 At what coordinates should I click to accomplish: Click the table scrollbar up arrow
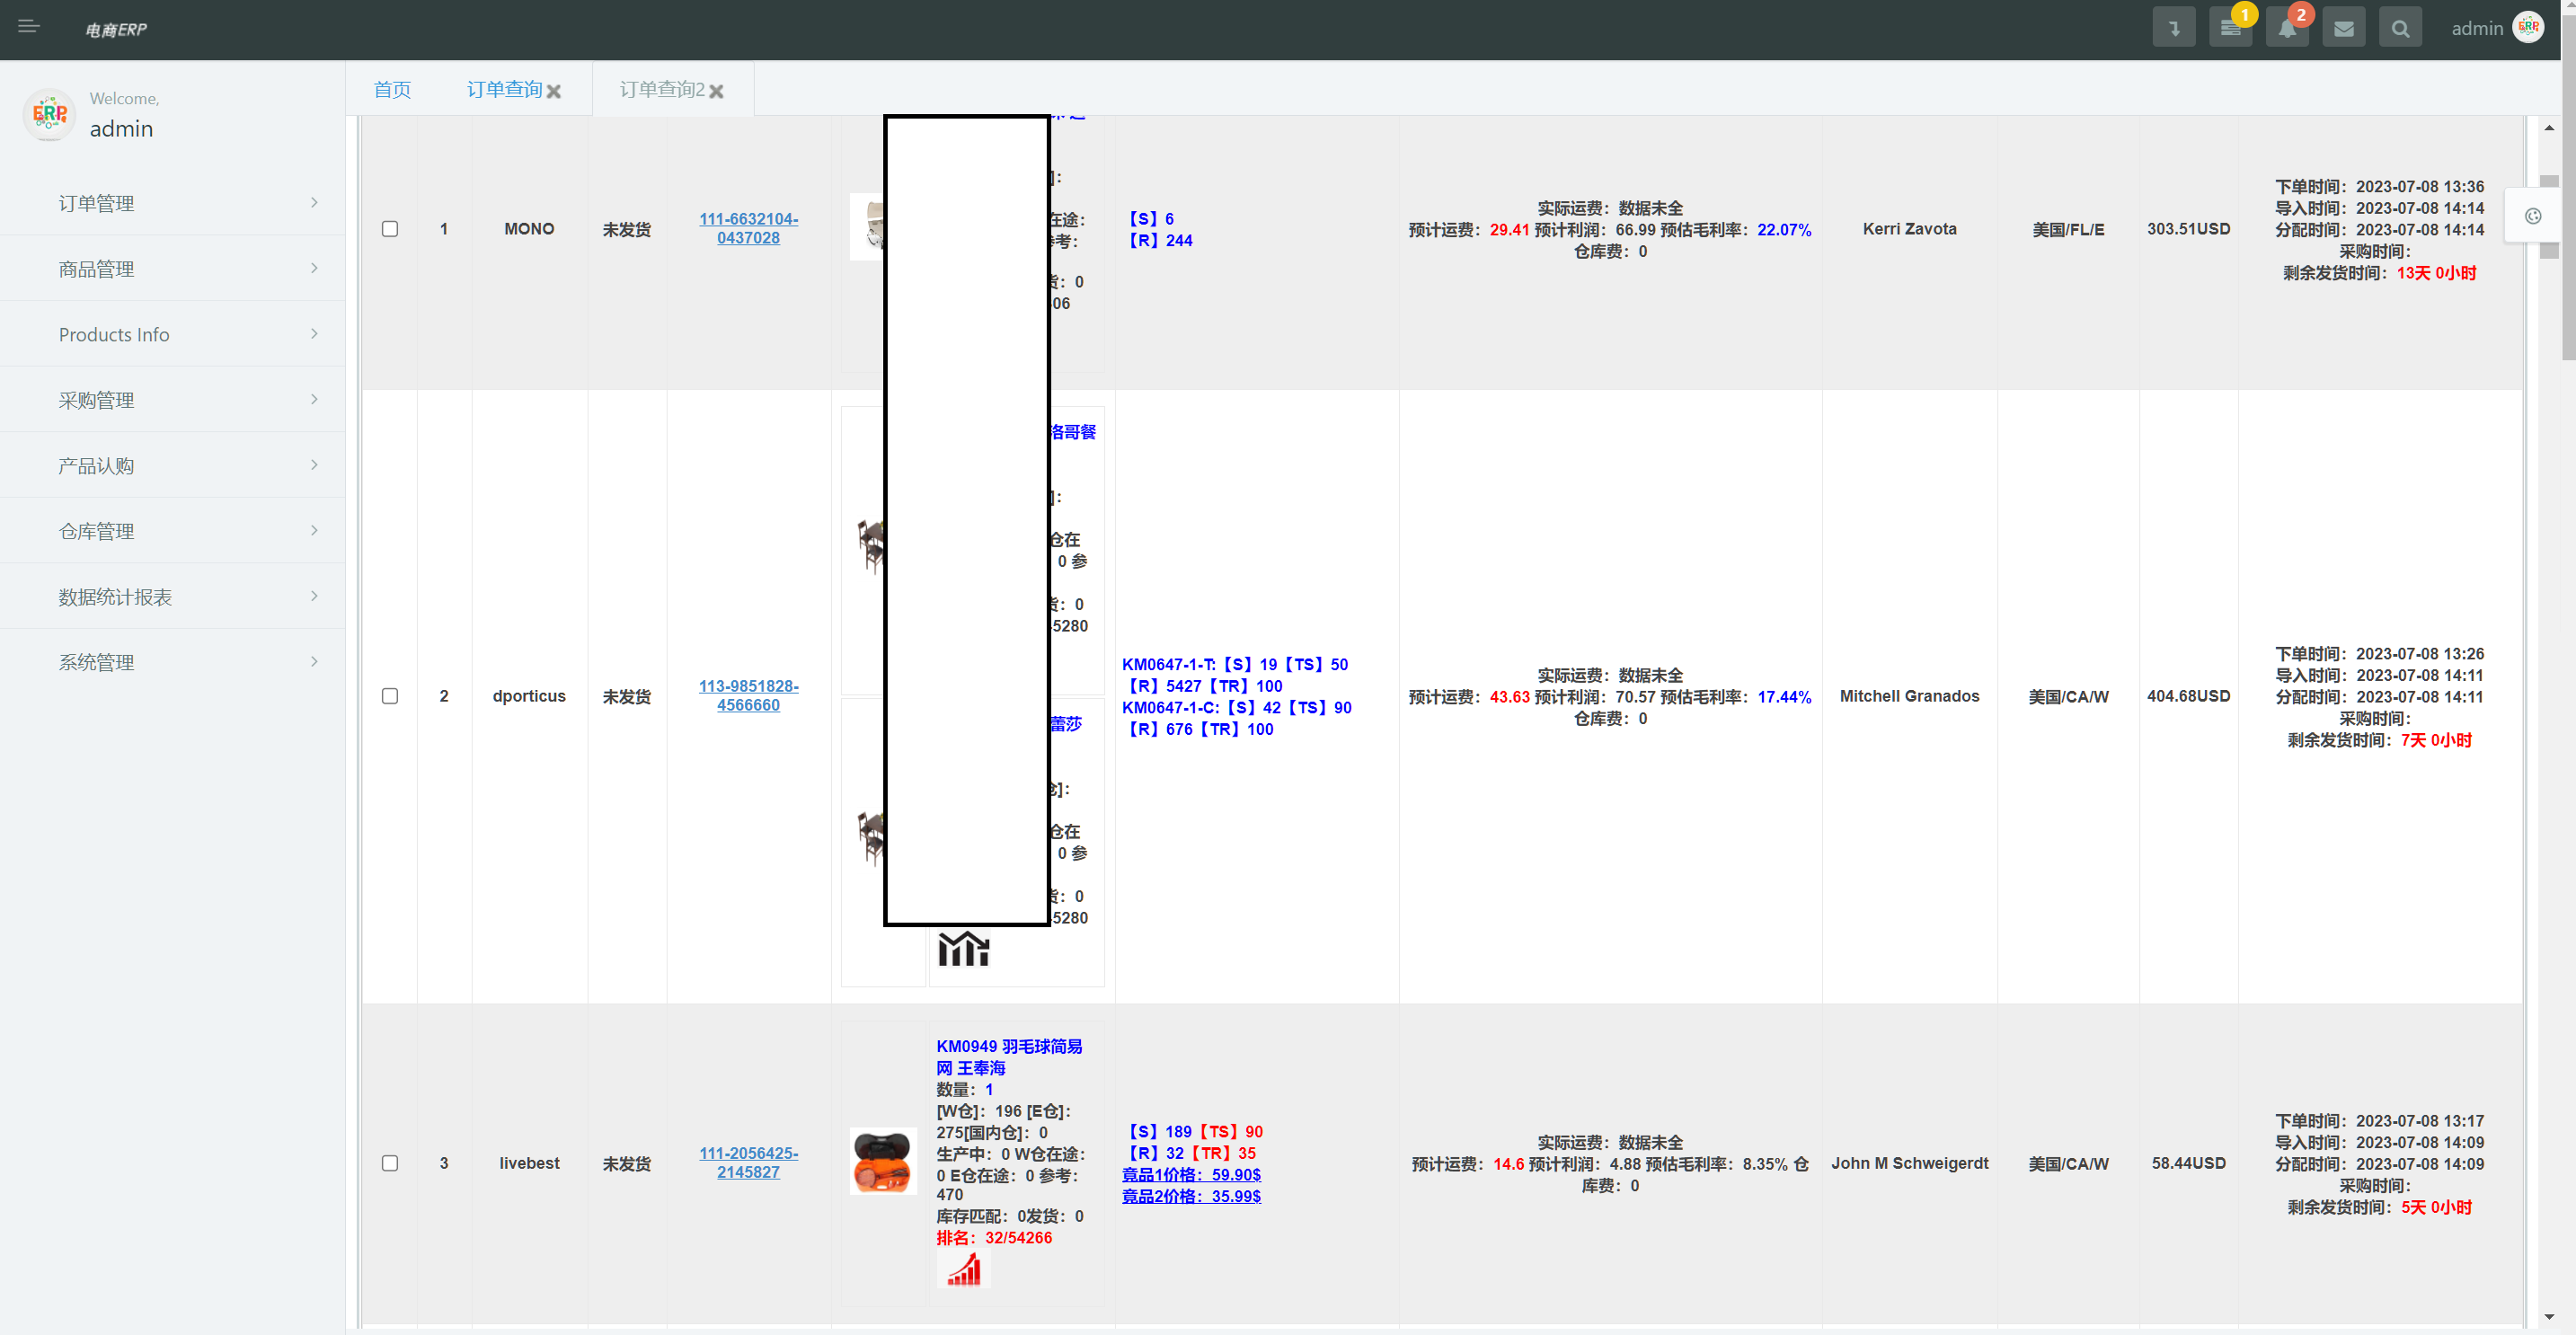[2549, 127]
